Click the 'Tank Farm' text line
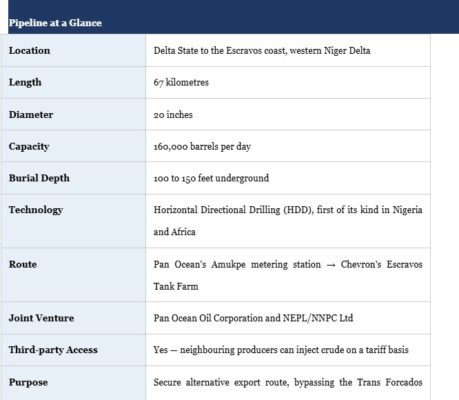The height and width of the screenshot is (400, 459). [x=176, y=286]
